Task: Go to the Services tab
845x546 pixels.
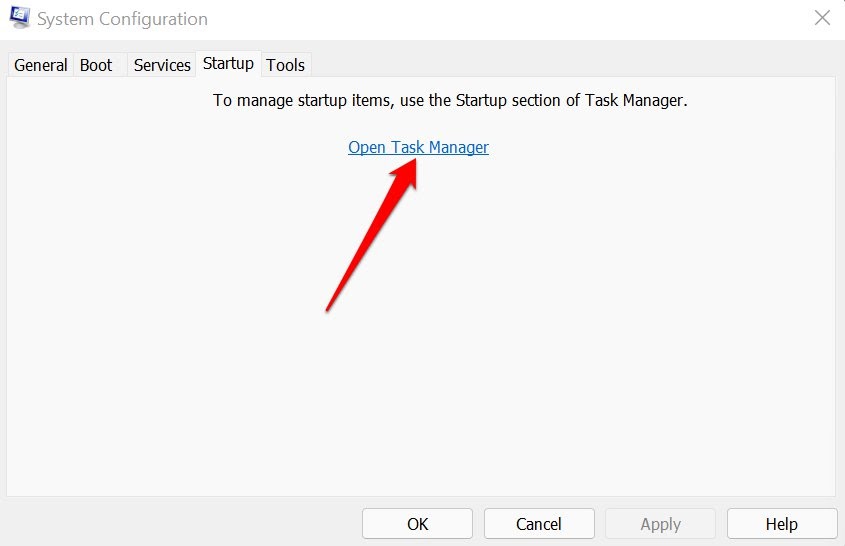Action: 162,65
